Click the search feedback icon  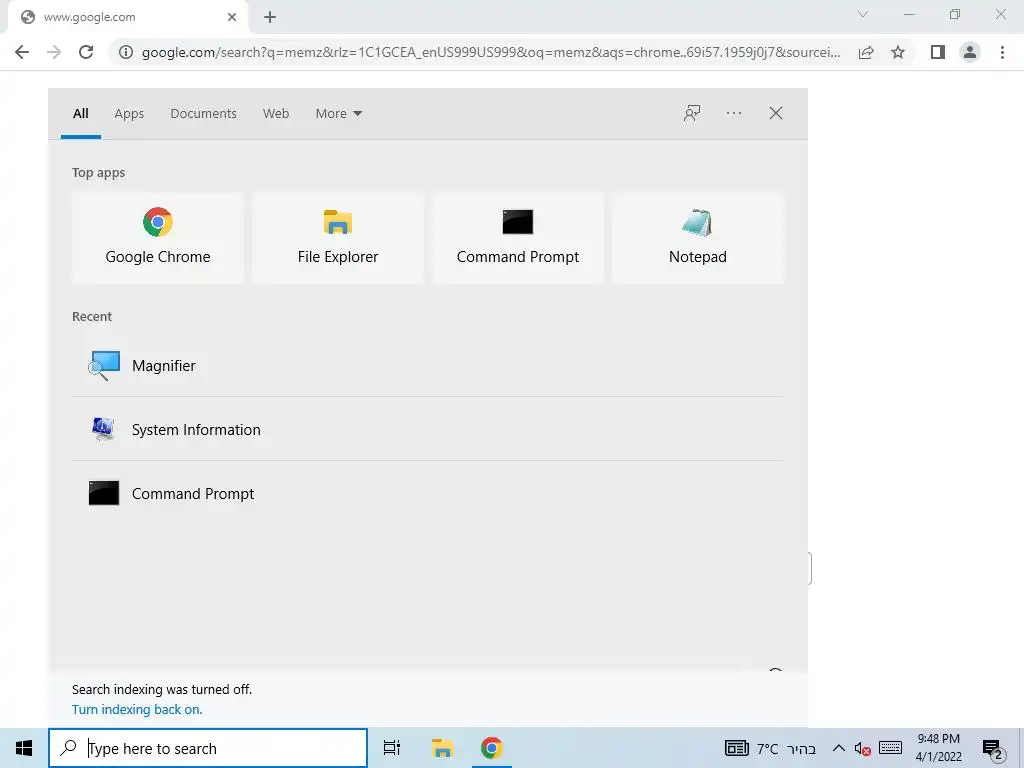click(x=692, y=113)
